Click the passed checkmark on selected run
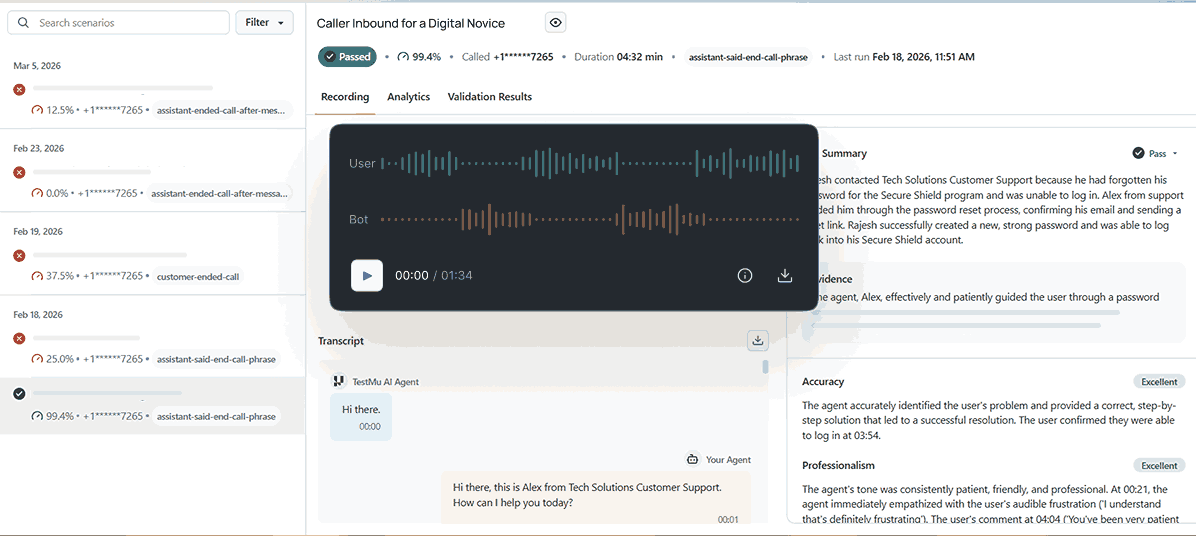 (19, 393)
